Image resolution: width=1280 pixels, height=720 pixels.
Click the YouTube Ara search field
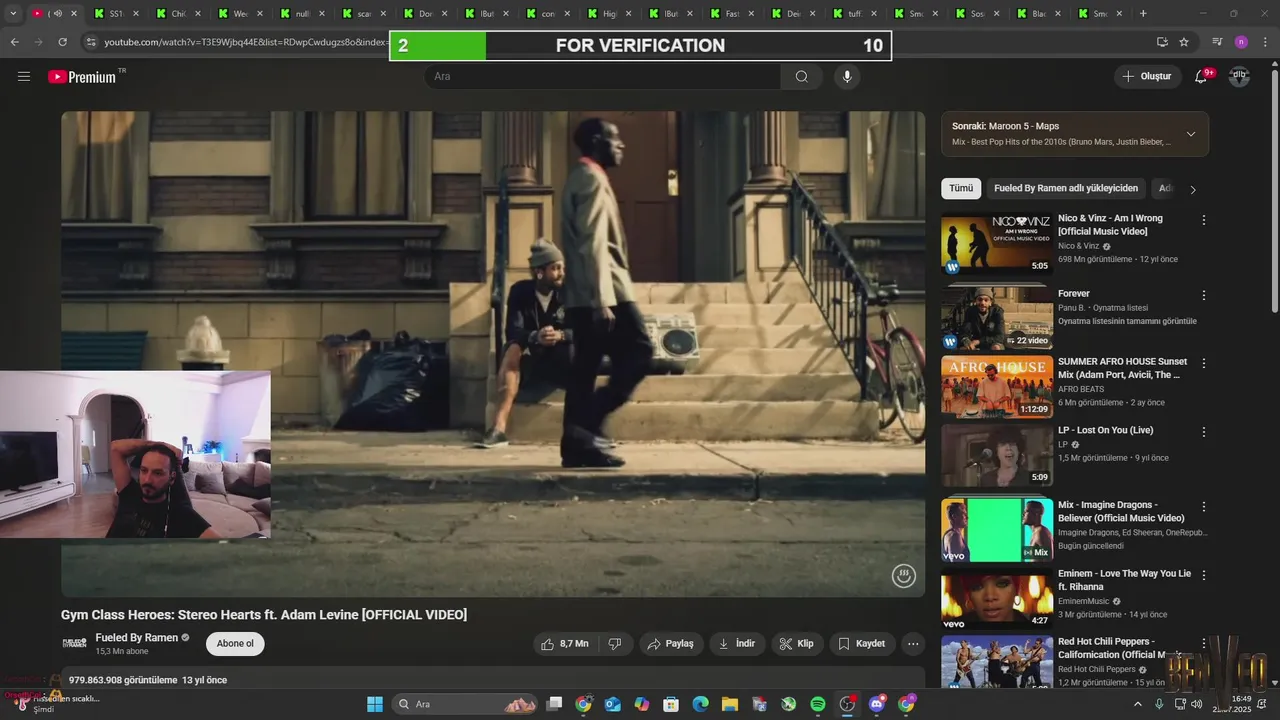603,76
